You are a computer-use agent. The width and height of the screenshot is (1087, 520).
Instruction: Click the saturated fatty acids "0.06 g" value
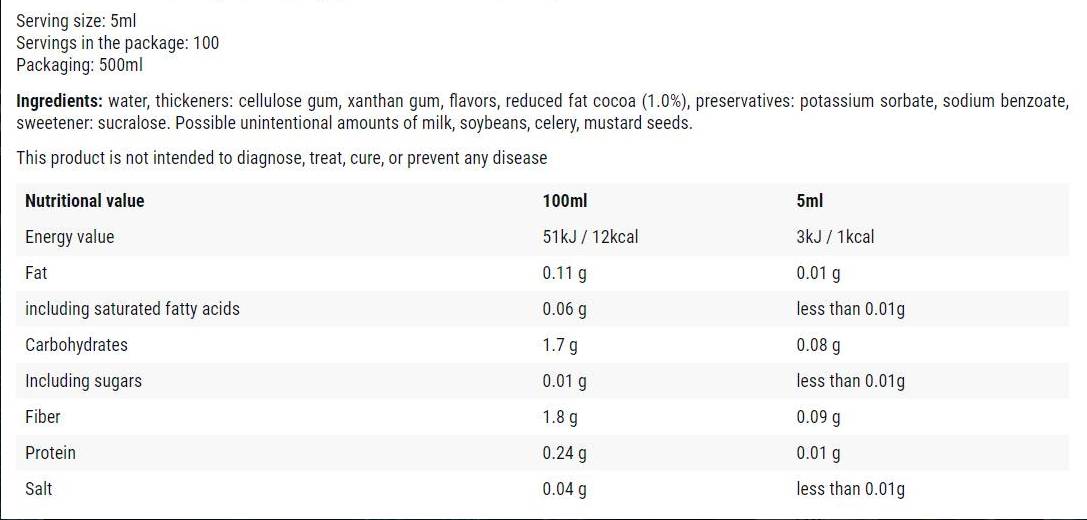click(x=564, y=309)
